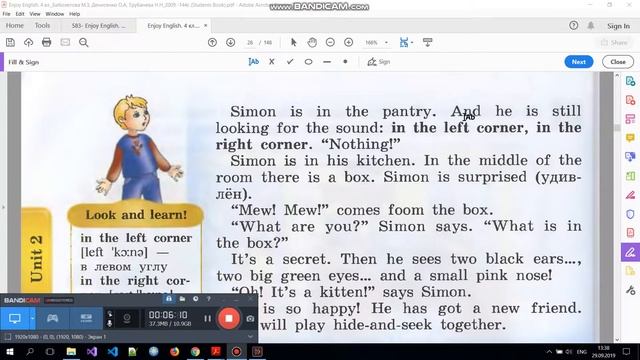Select the arrow selection tool
The width and height of the screenshot is (640, 360).
293,42
